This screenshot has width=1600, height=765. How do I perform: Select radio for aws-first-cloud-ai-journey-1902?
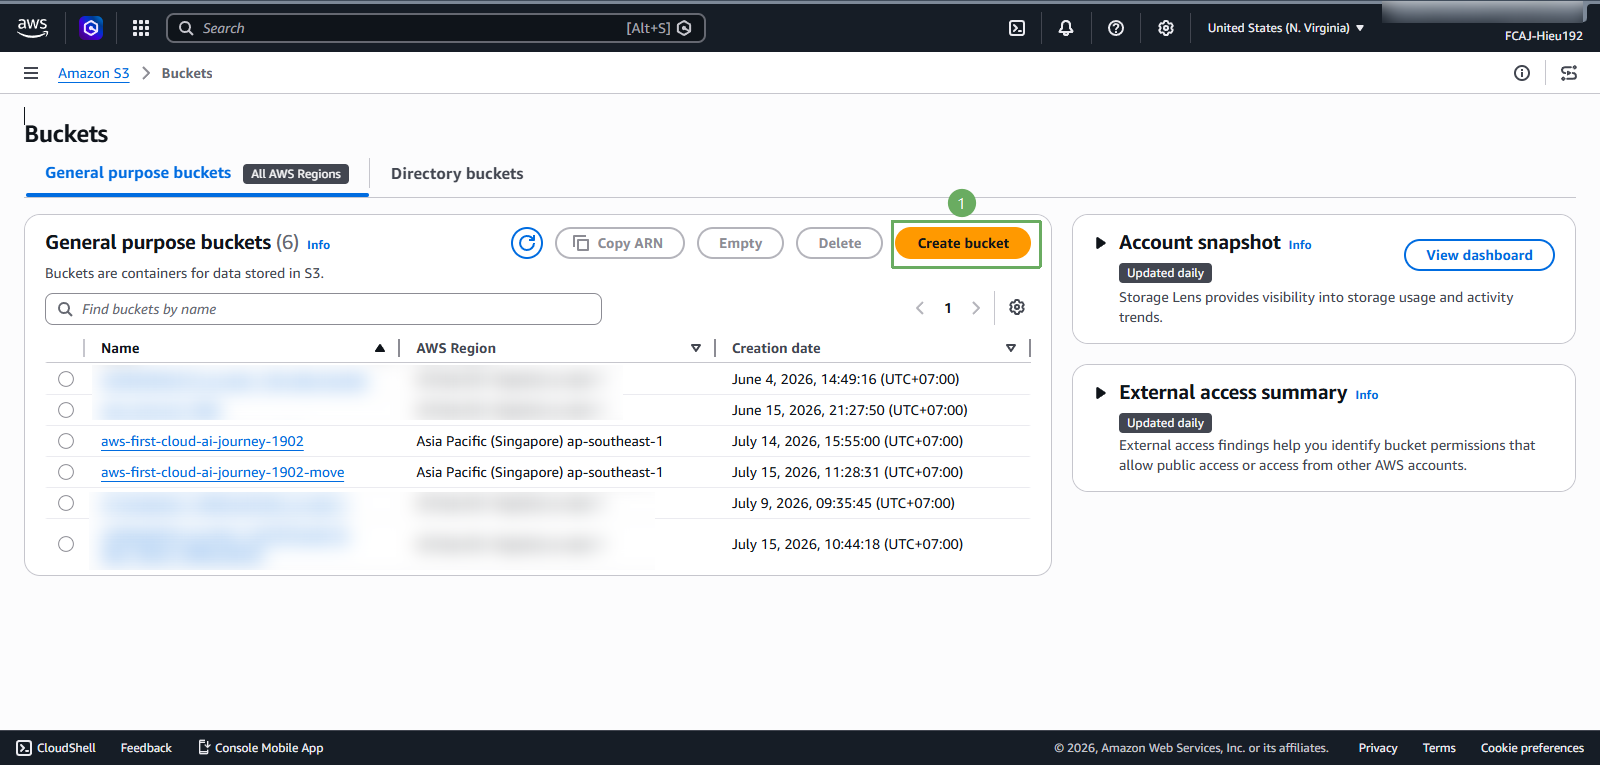[66, 441]
